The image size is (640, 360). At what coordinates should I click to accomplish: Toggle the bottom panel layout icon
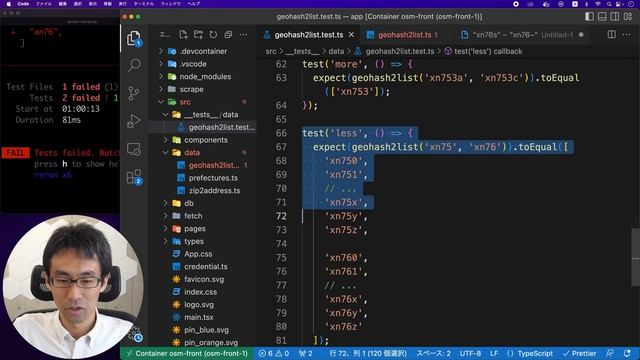602,16
